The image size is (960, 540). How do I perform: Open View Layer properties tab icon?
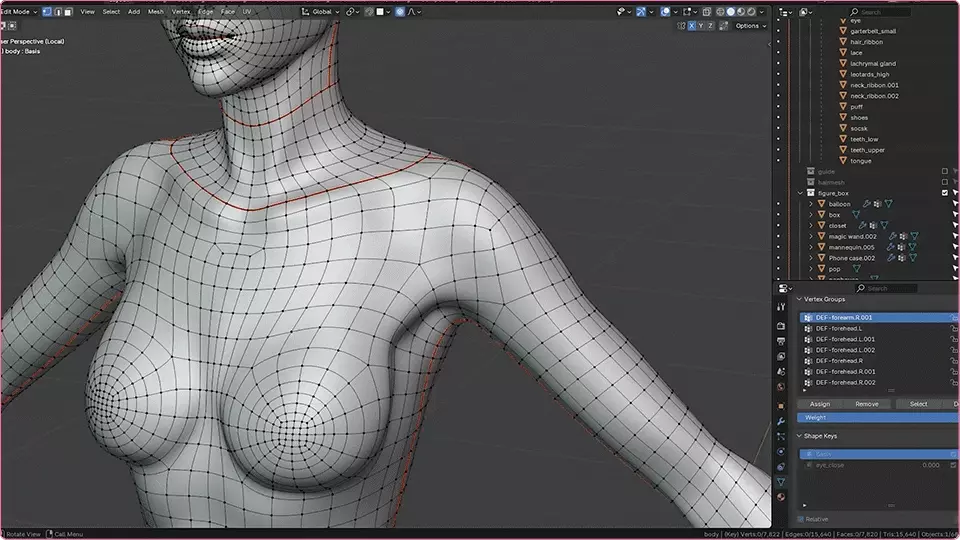click(x=781, y=356)
